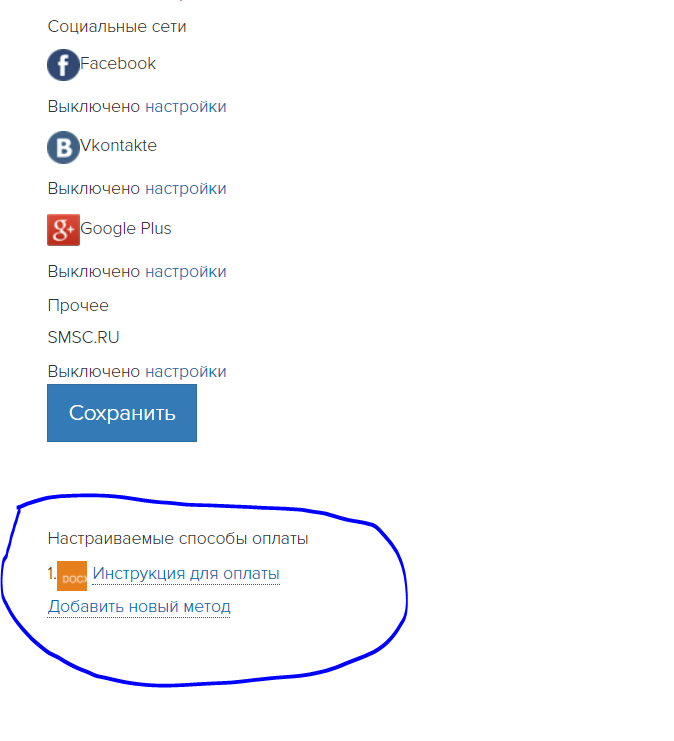Click Выключено status under Facebook

94,107
